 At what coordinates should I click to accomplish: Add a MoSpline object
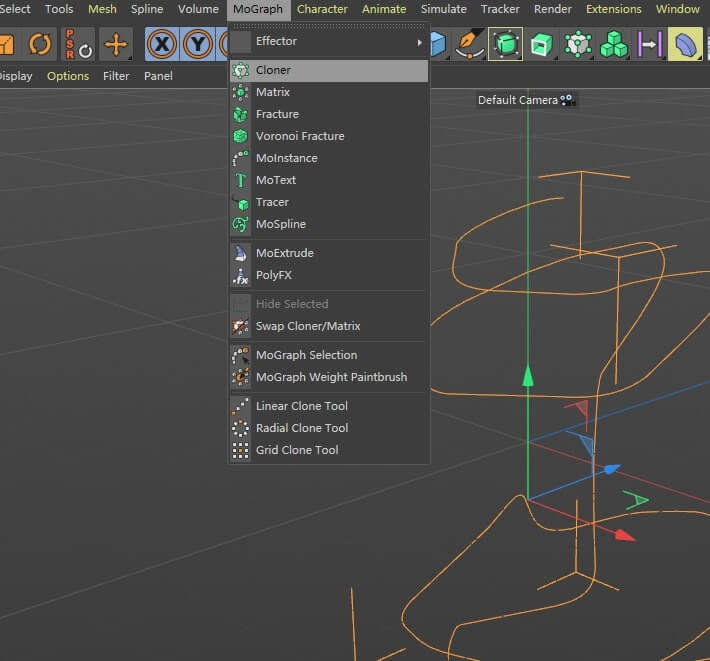pos(280,224)
